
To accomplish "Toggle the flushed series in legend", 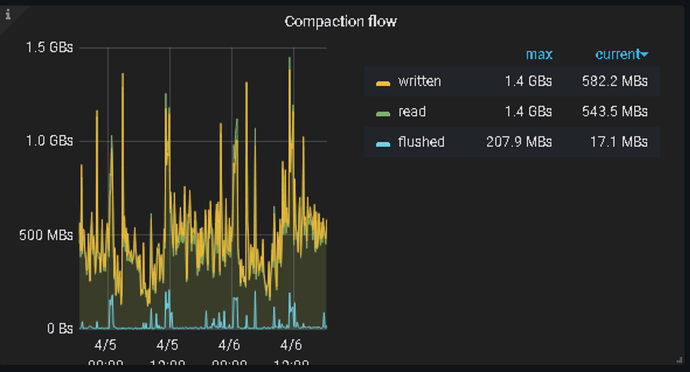I will (x=421, y=142).
